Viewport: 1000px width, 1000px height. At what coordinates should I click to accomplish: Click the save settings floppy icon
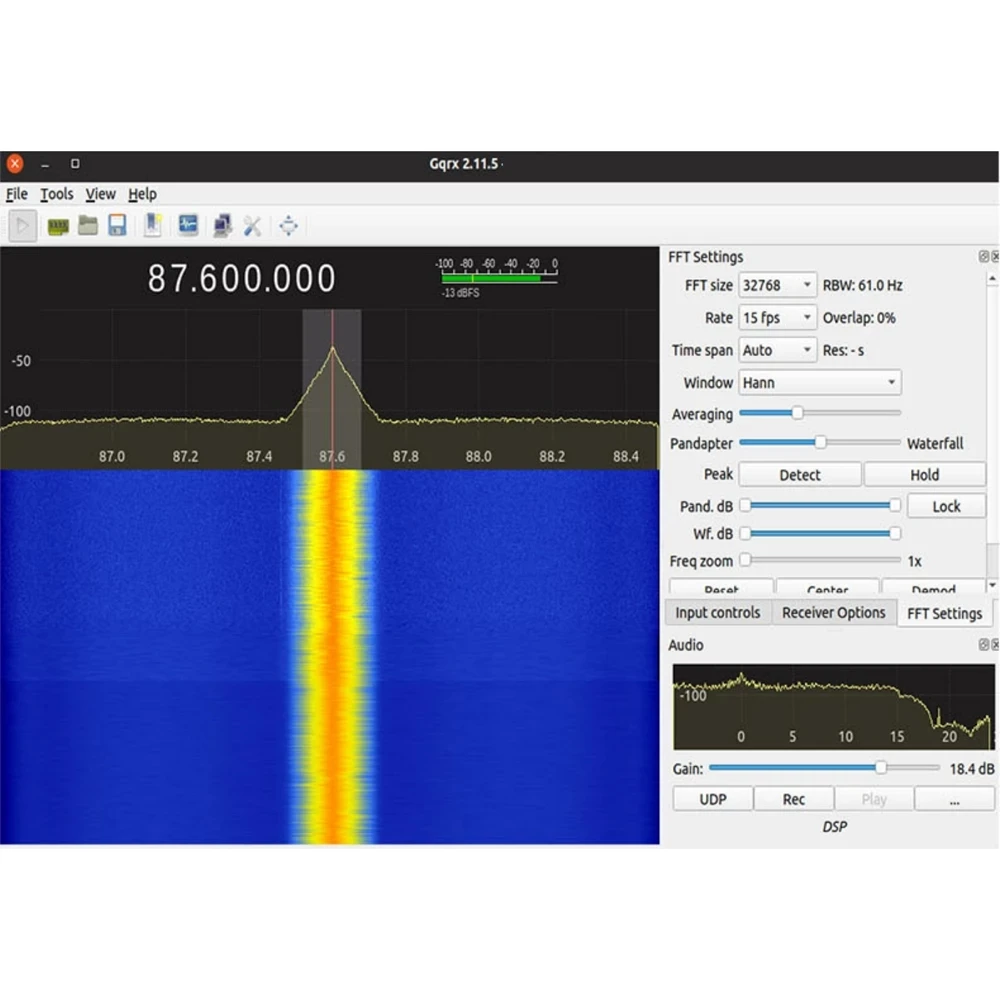tap(117, 226)
